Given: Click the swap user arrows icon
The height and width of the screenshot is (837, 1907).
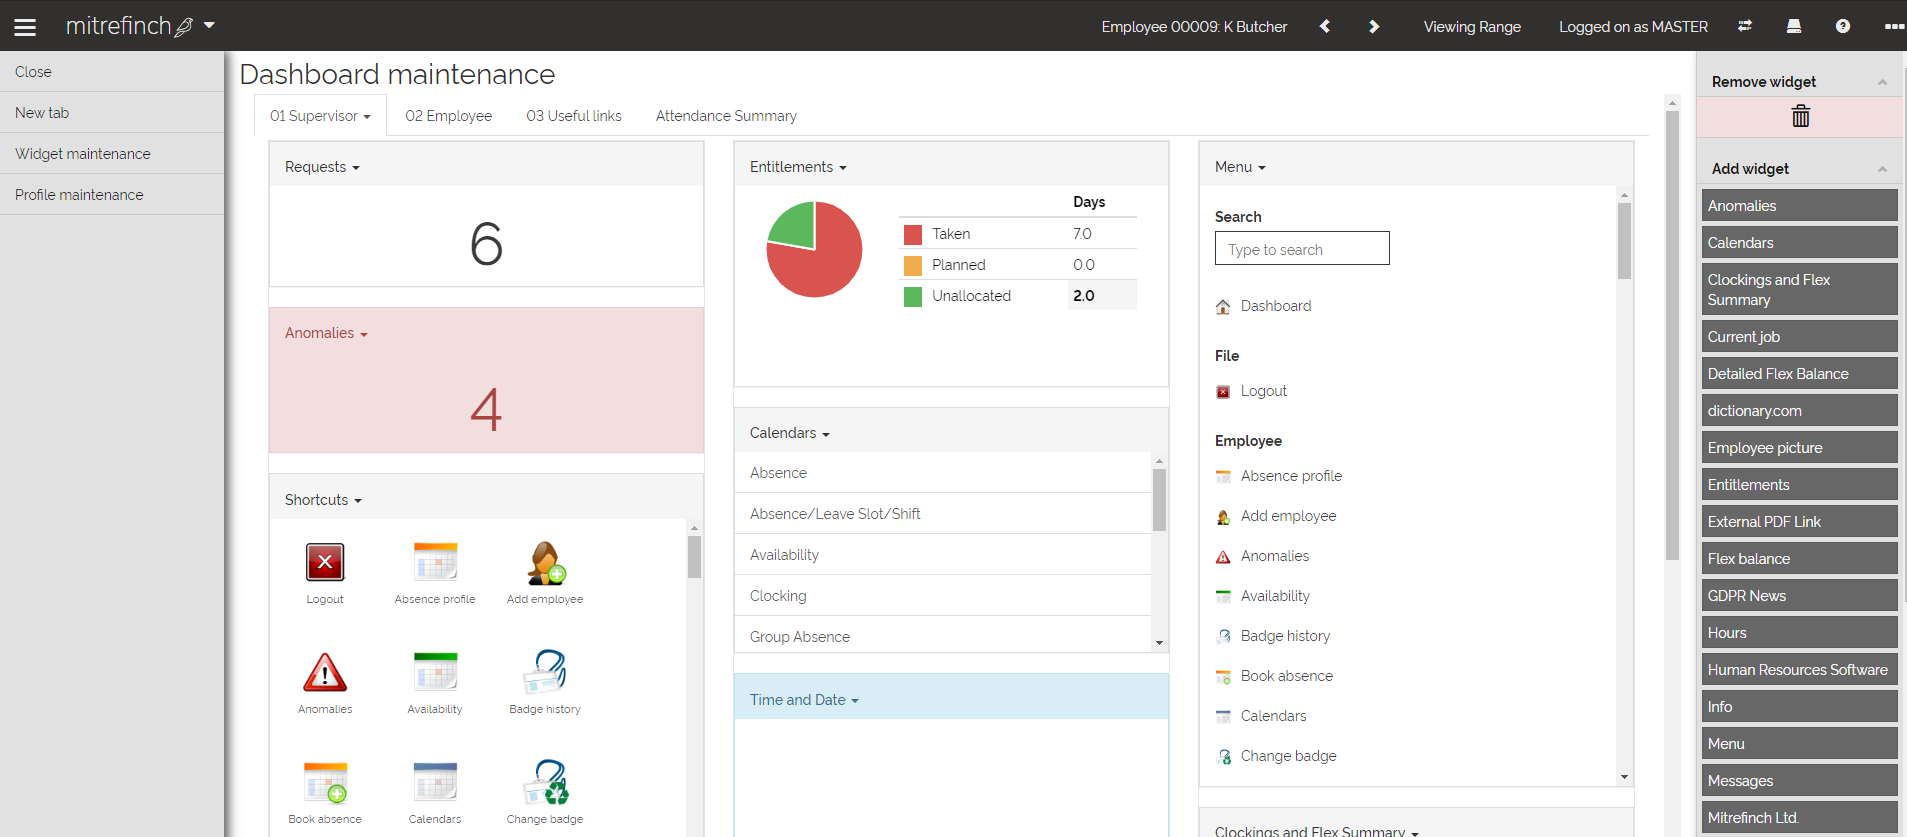Looking at the screenshot, I should [1745, 26].
